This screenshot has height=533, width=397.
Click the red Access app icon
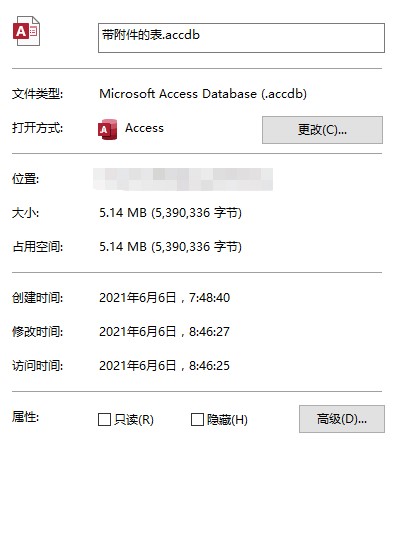coord(107,129)
